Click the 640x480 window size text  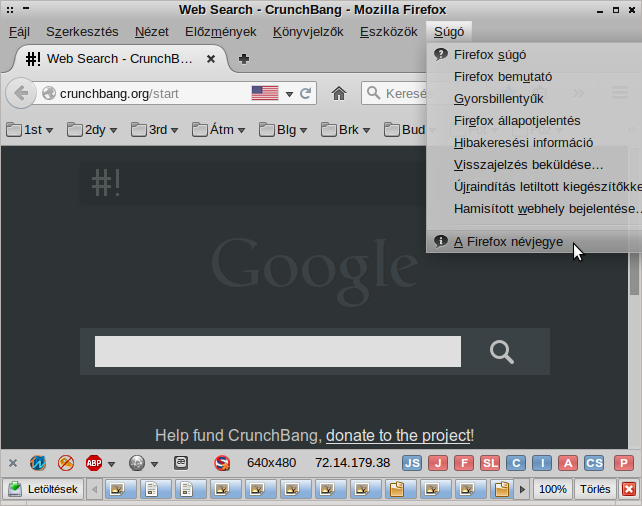click(271, 463)
